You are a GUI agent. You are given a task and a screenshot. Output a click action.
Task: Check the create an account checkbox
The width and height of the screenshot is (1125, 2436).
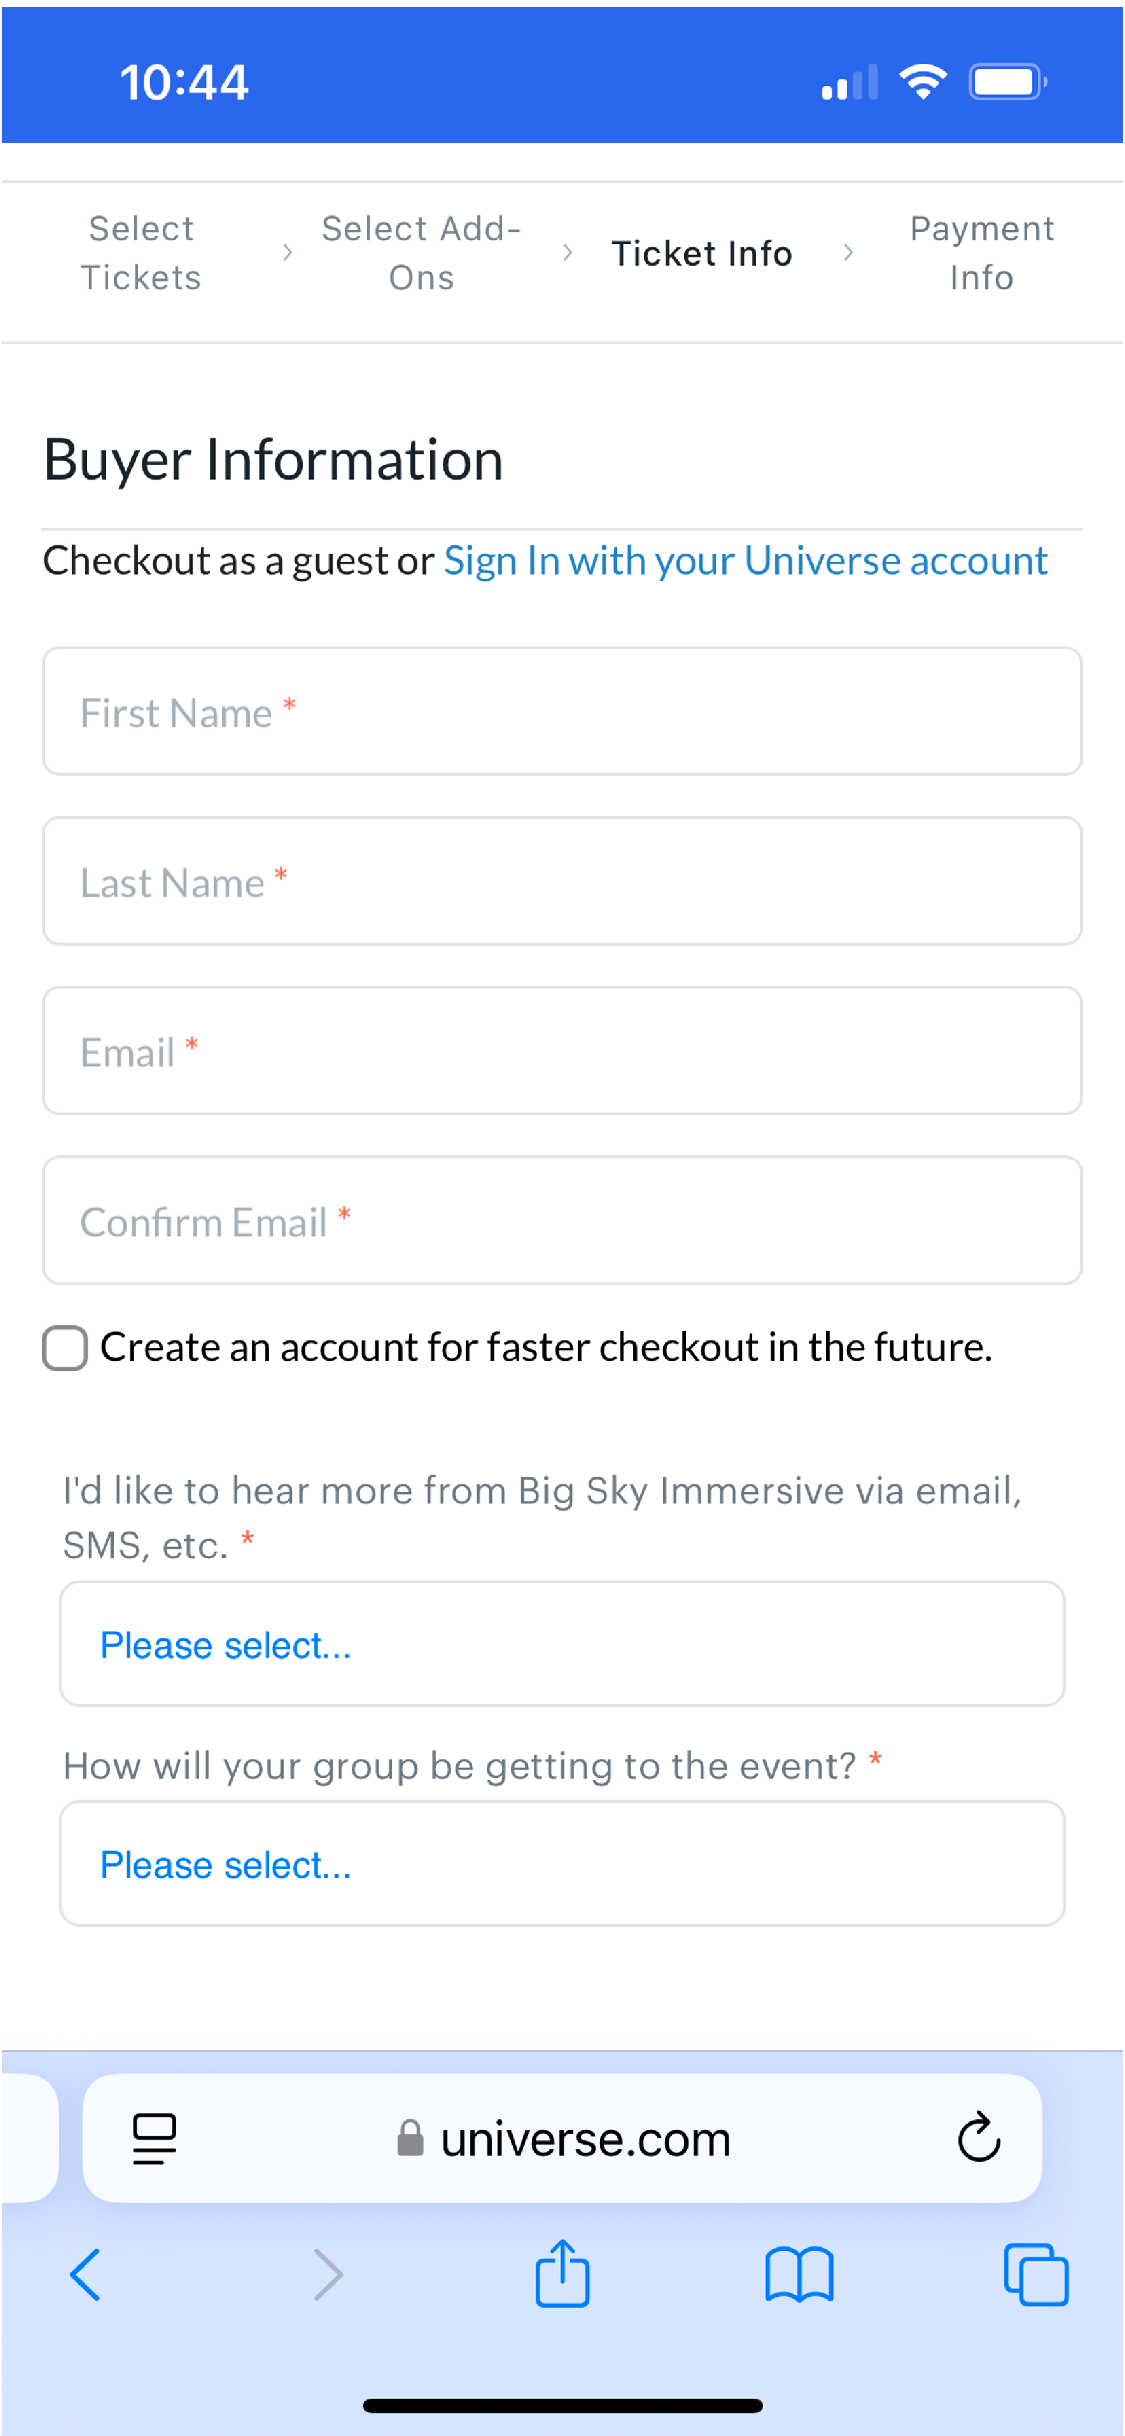coord(65,1348)
